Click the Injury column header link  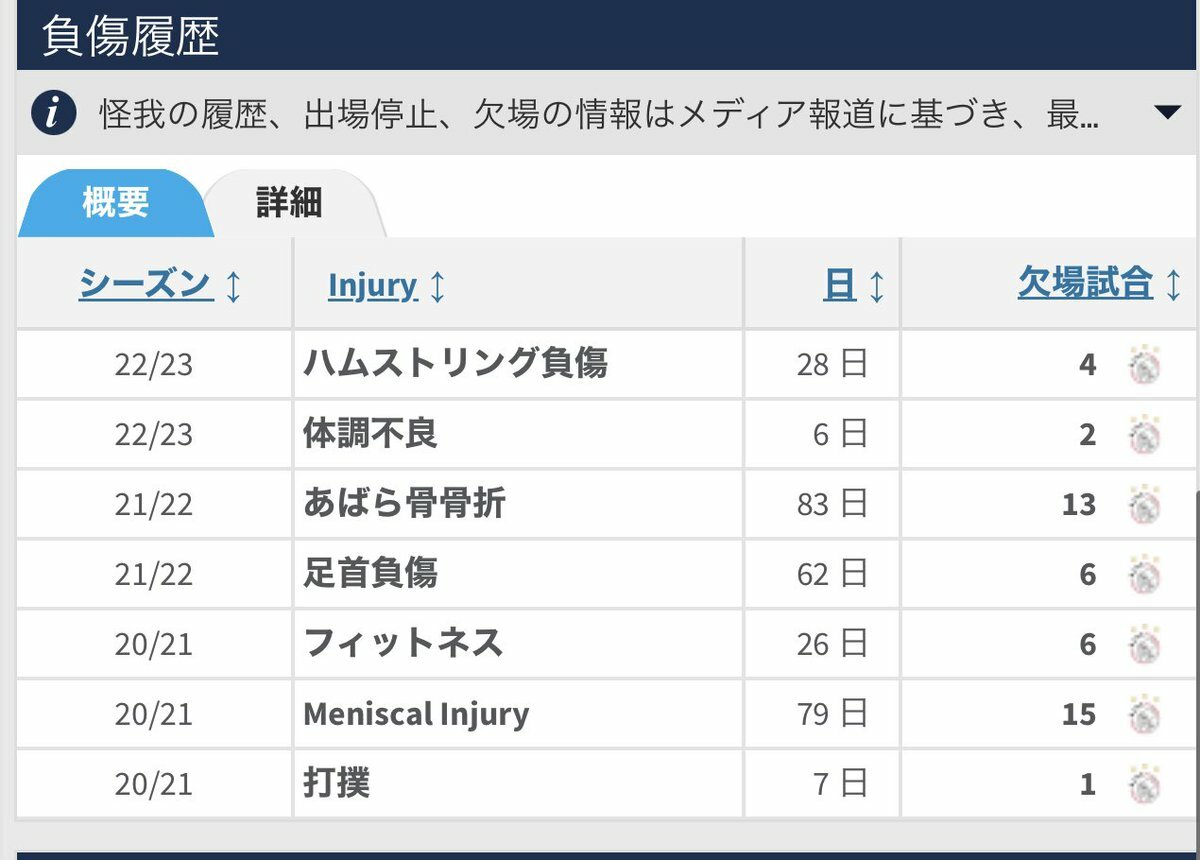[x=372, y=286]
